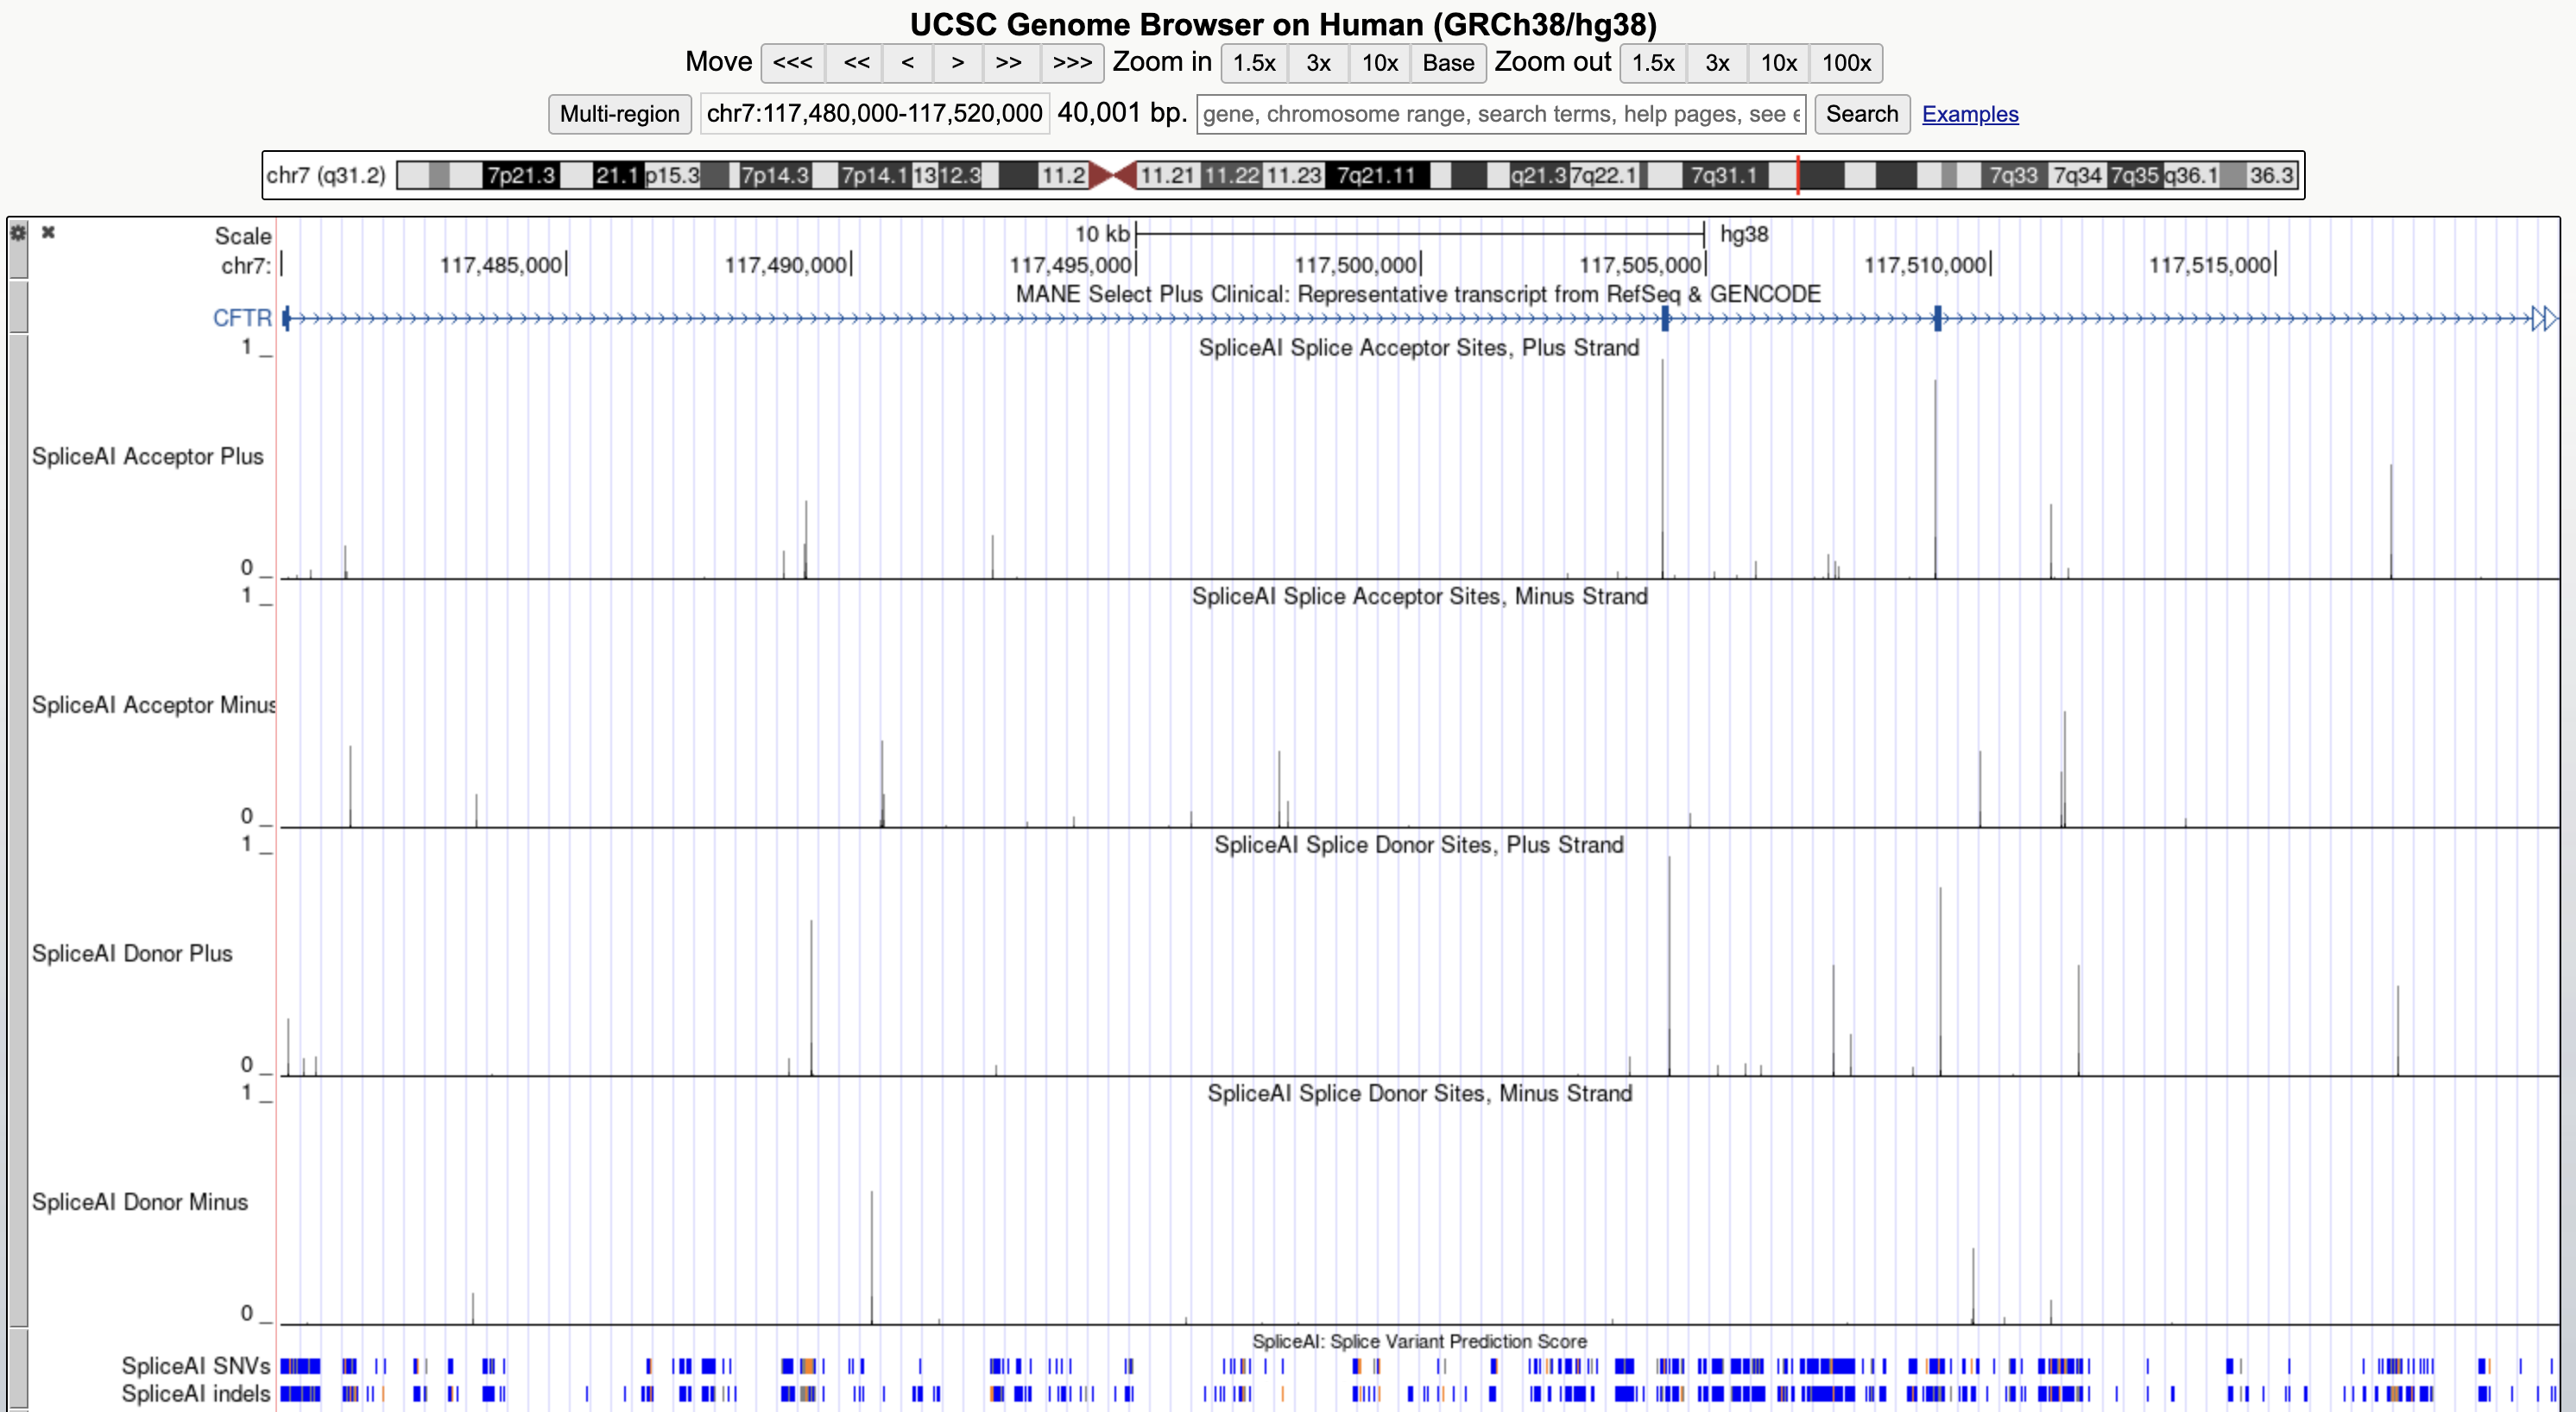Viewport: 2576px width, 1412px height.
Task: Open the CFTR gene details
Action: pyautogui.click(x=241, y=317)
